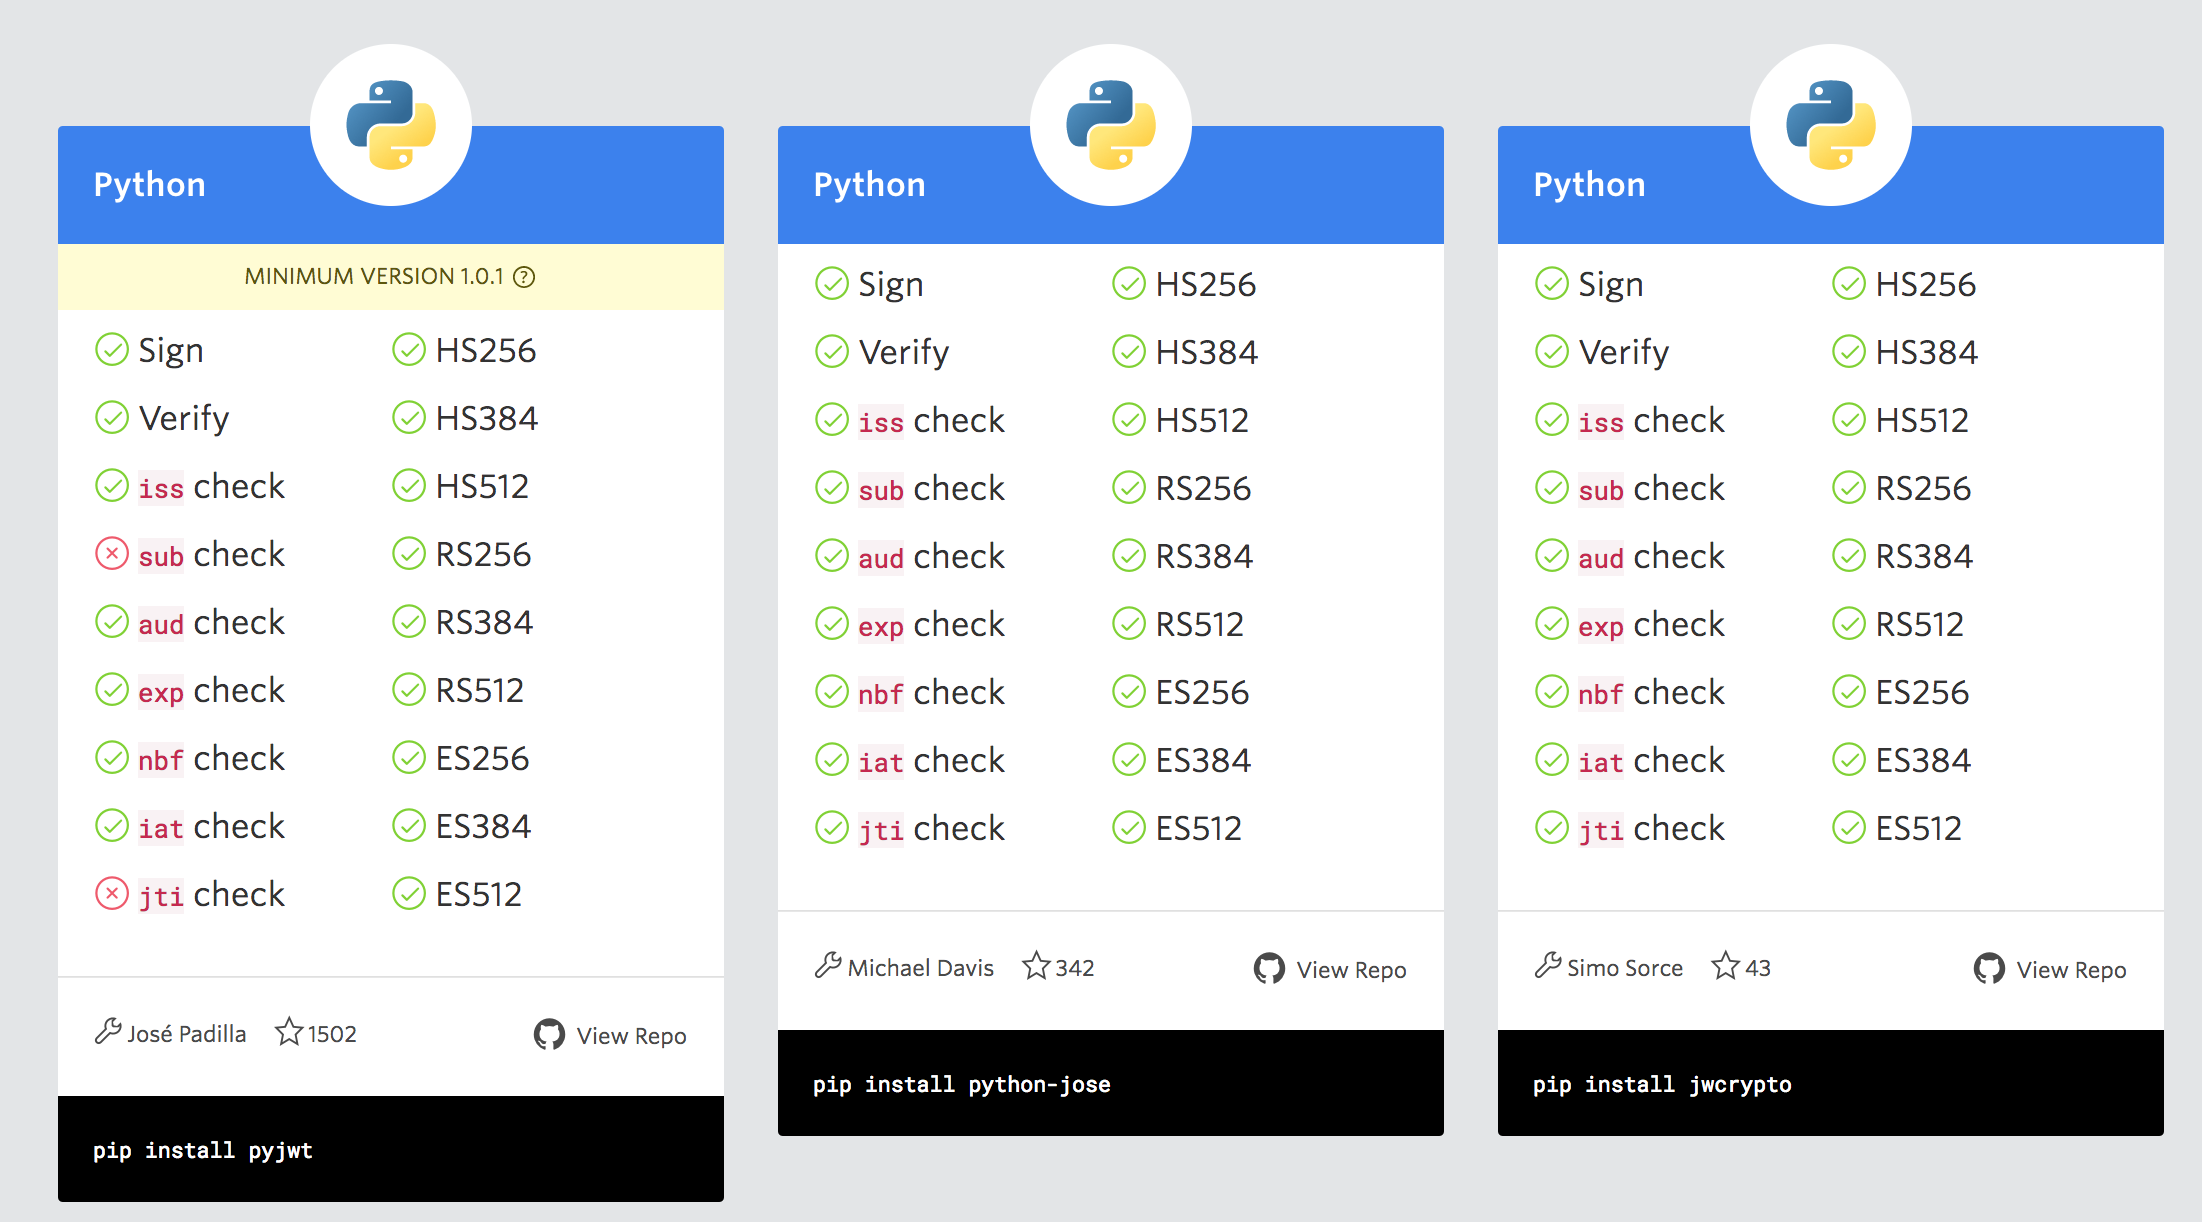Click the iat check label in jwcrypto card
This screenshot has width=2202, height=1222.
coord(1652,760)
